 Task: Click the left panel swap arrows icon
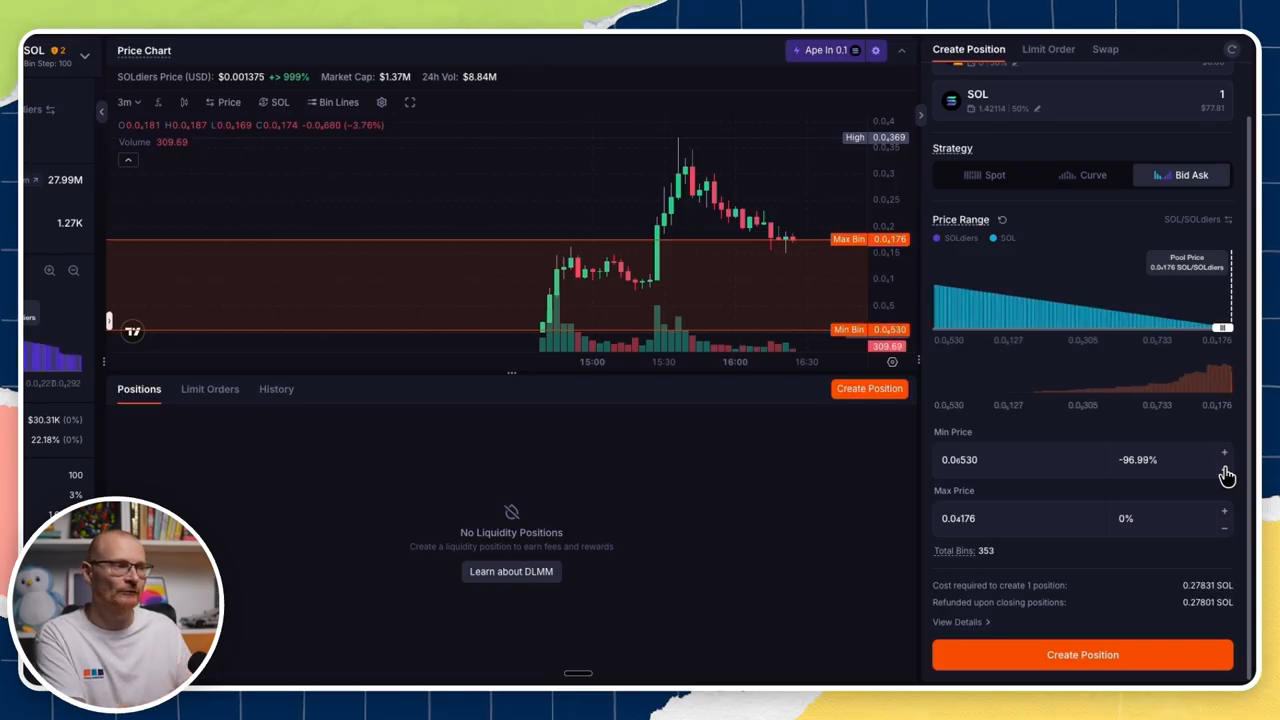tap(50, 110)
